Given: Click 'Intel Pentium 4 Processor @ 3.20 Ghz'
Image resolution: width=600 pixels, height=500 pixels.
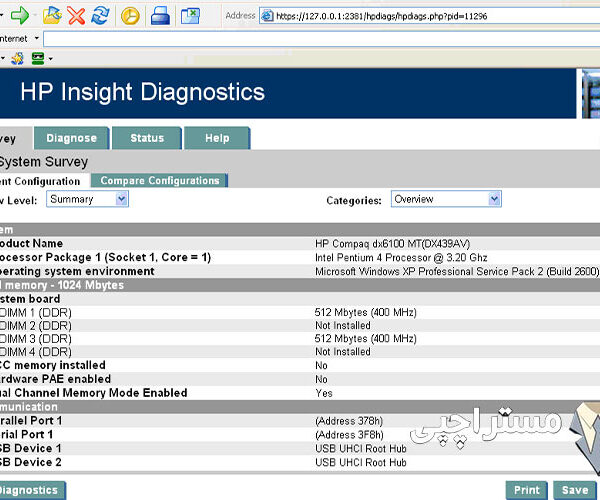Looking at the screenshot, I should [x=401, y=257].
